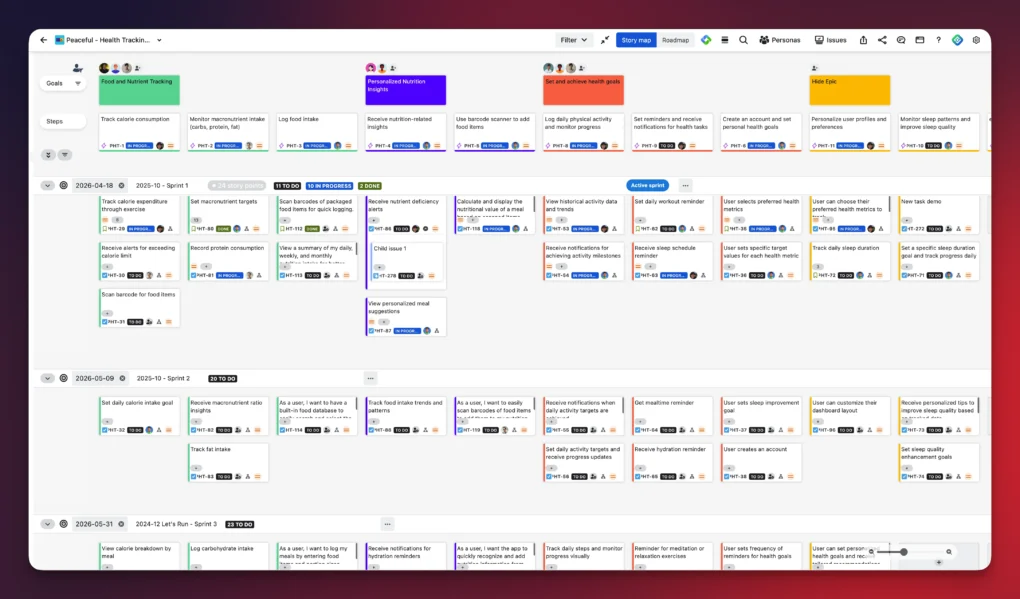Image resolution: width=1020 pixels, height=599 pixels.
Task: Click the teal diamond badge icon in the top right
Action: 958,40
